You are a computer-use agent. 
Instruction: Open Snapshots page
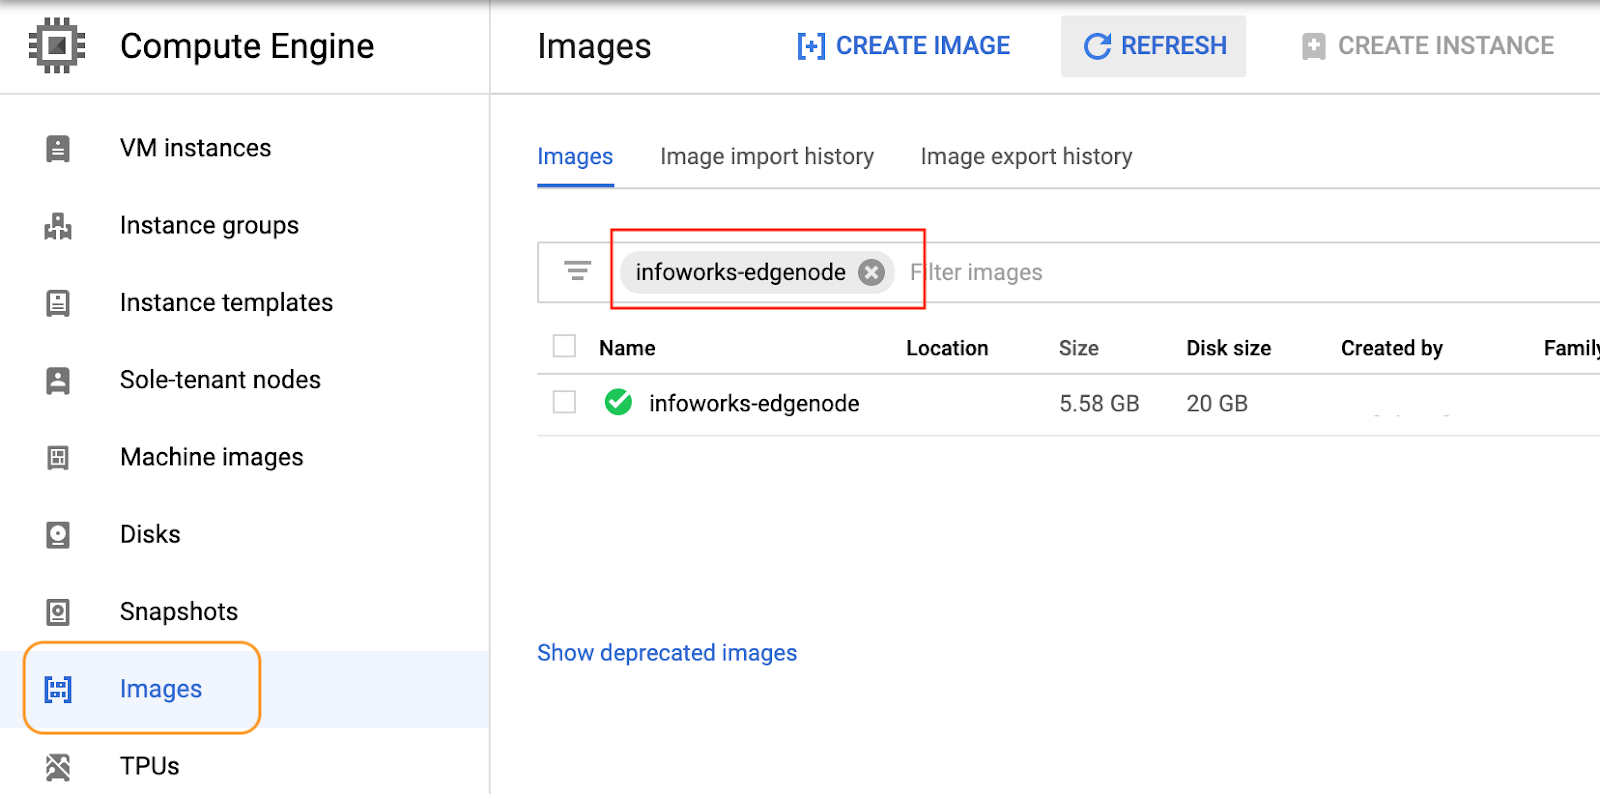(x=179, y=611)
